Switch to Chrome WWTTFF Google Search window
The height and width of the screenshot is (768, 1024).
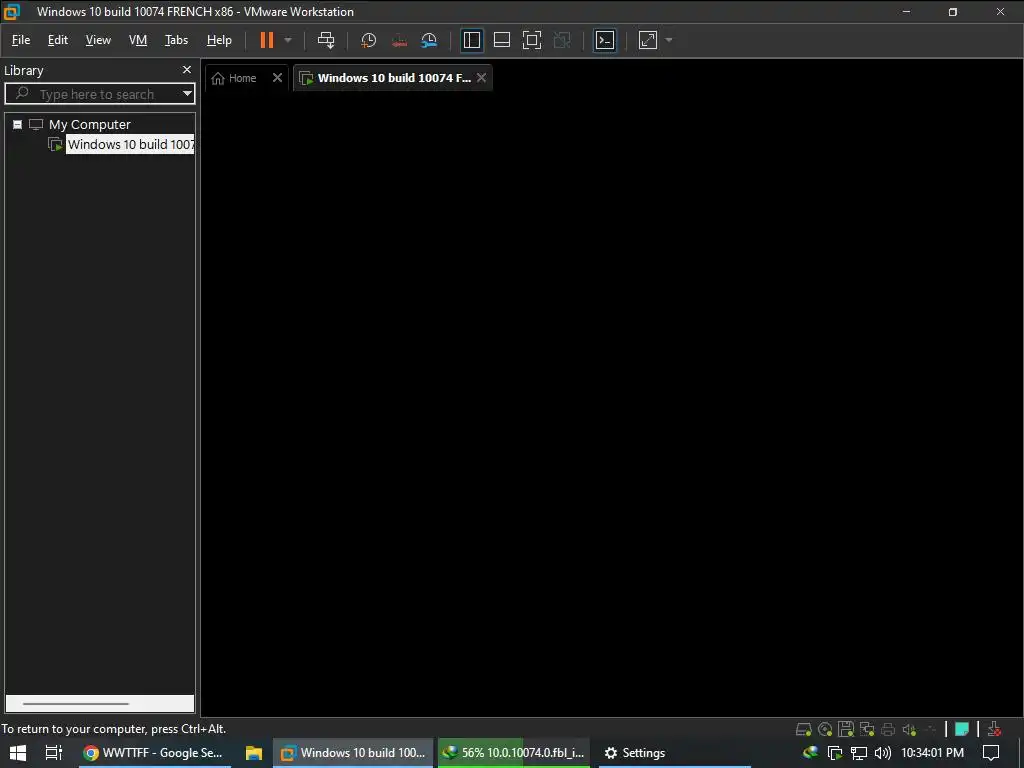pyautogui.click(x=153, y=752)
